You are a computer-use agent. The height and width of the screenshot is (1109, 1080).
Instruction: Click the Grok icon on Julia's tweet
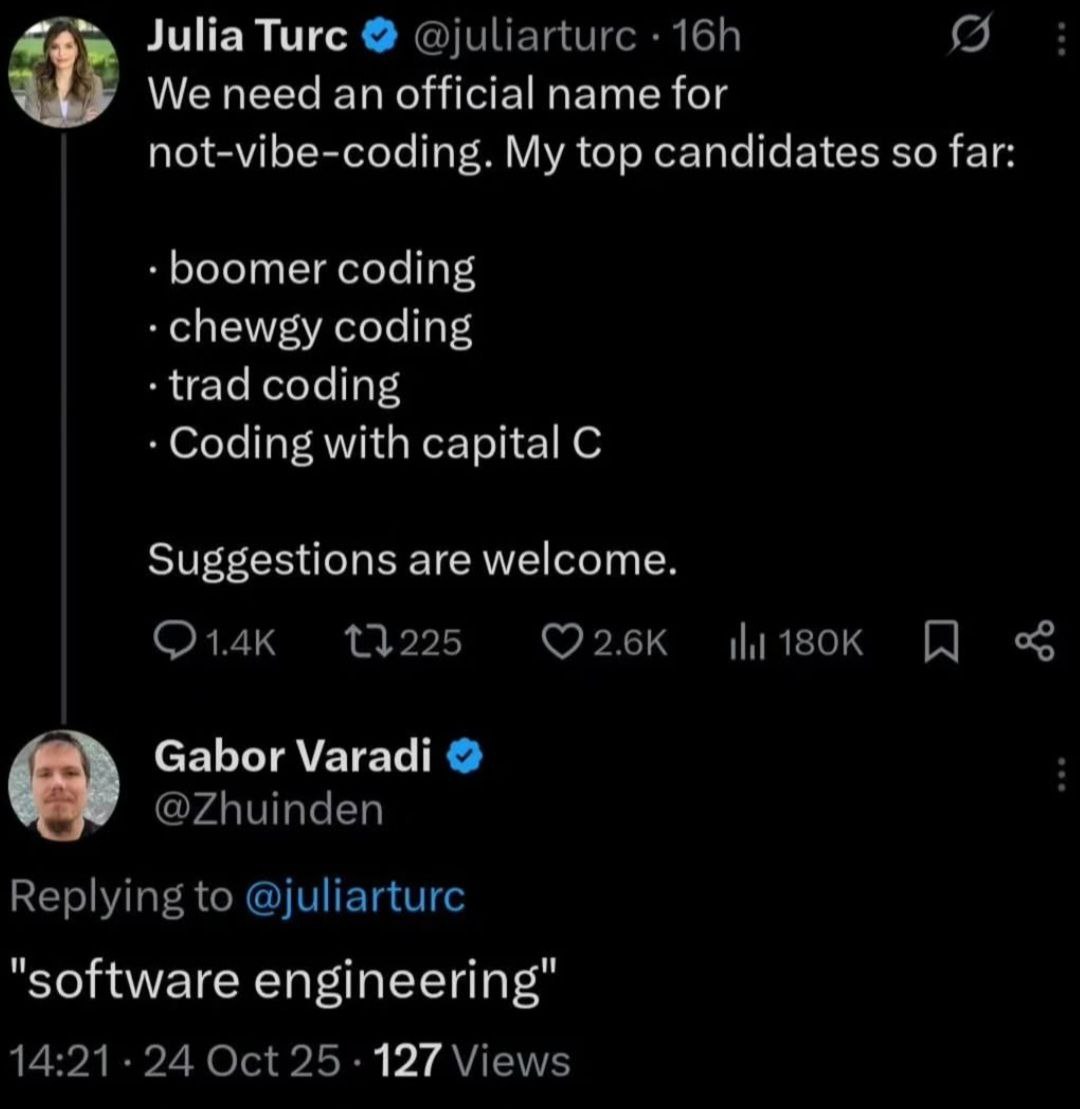(972, 36)
